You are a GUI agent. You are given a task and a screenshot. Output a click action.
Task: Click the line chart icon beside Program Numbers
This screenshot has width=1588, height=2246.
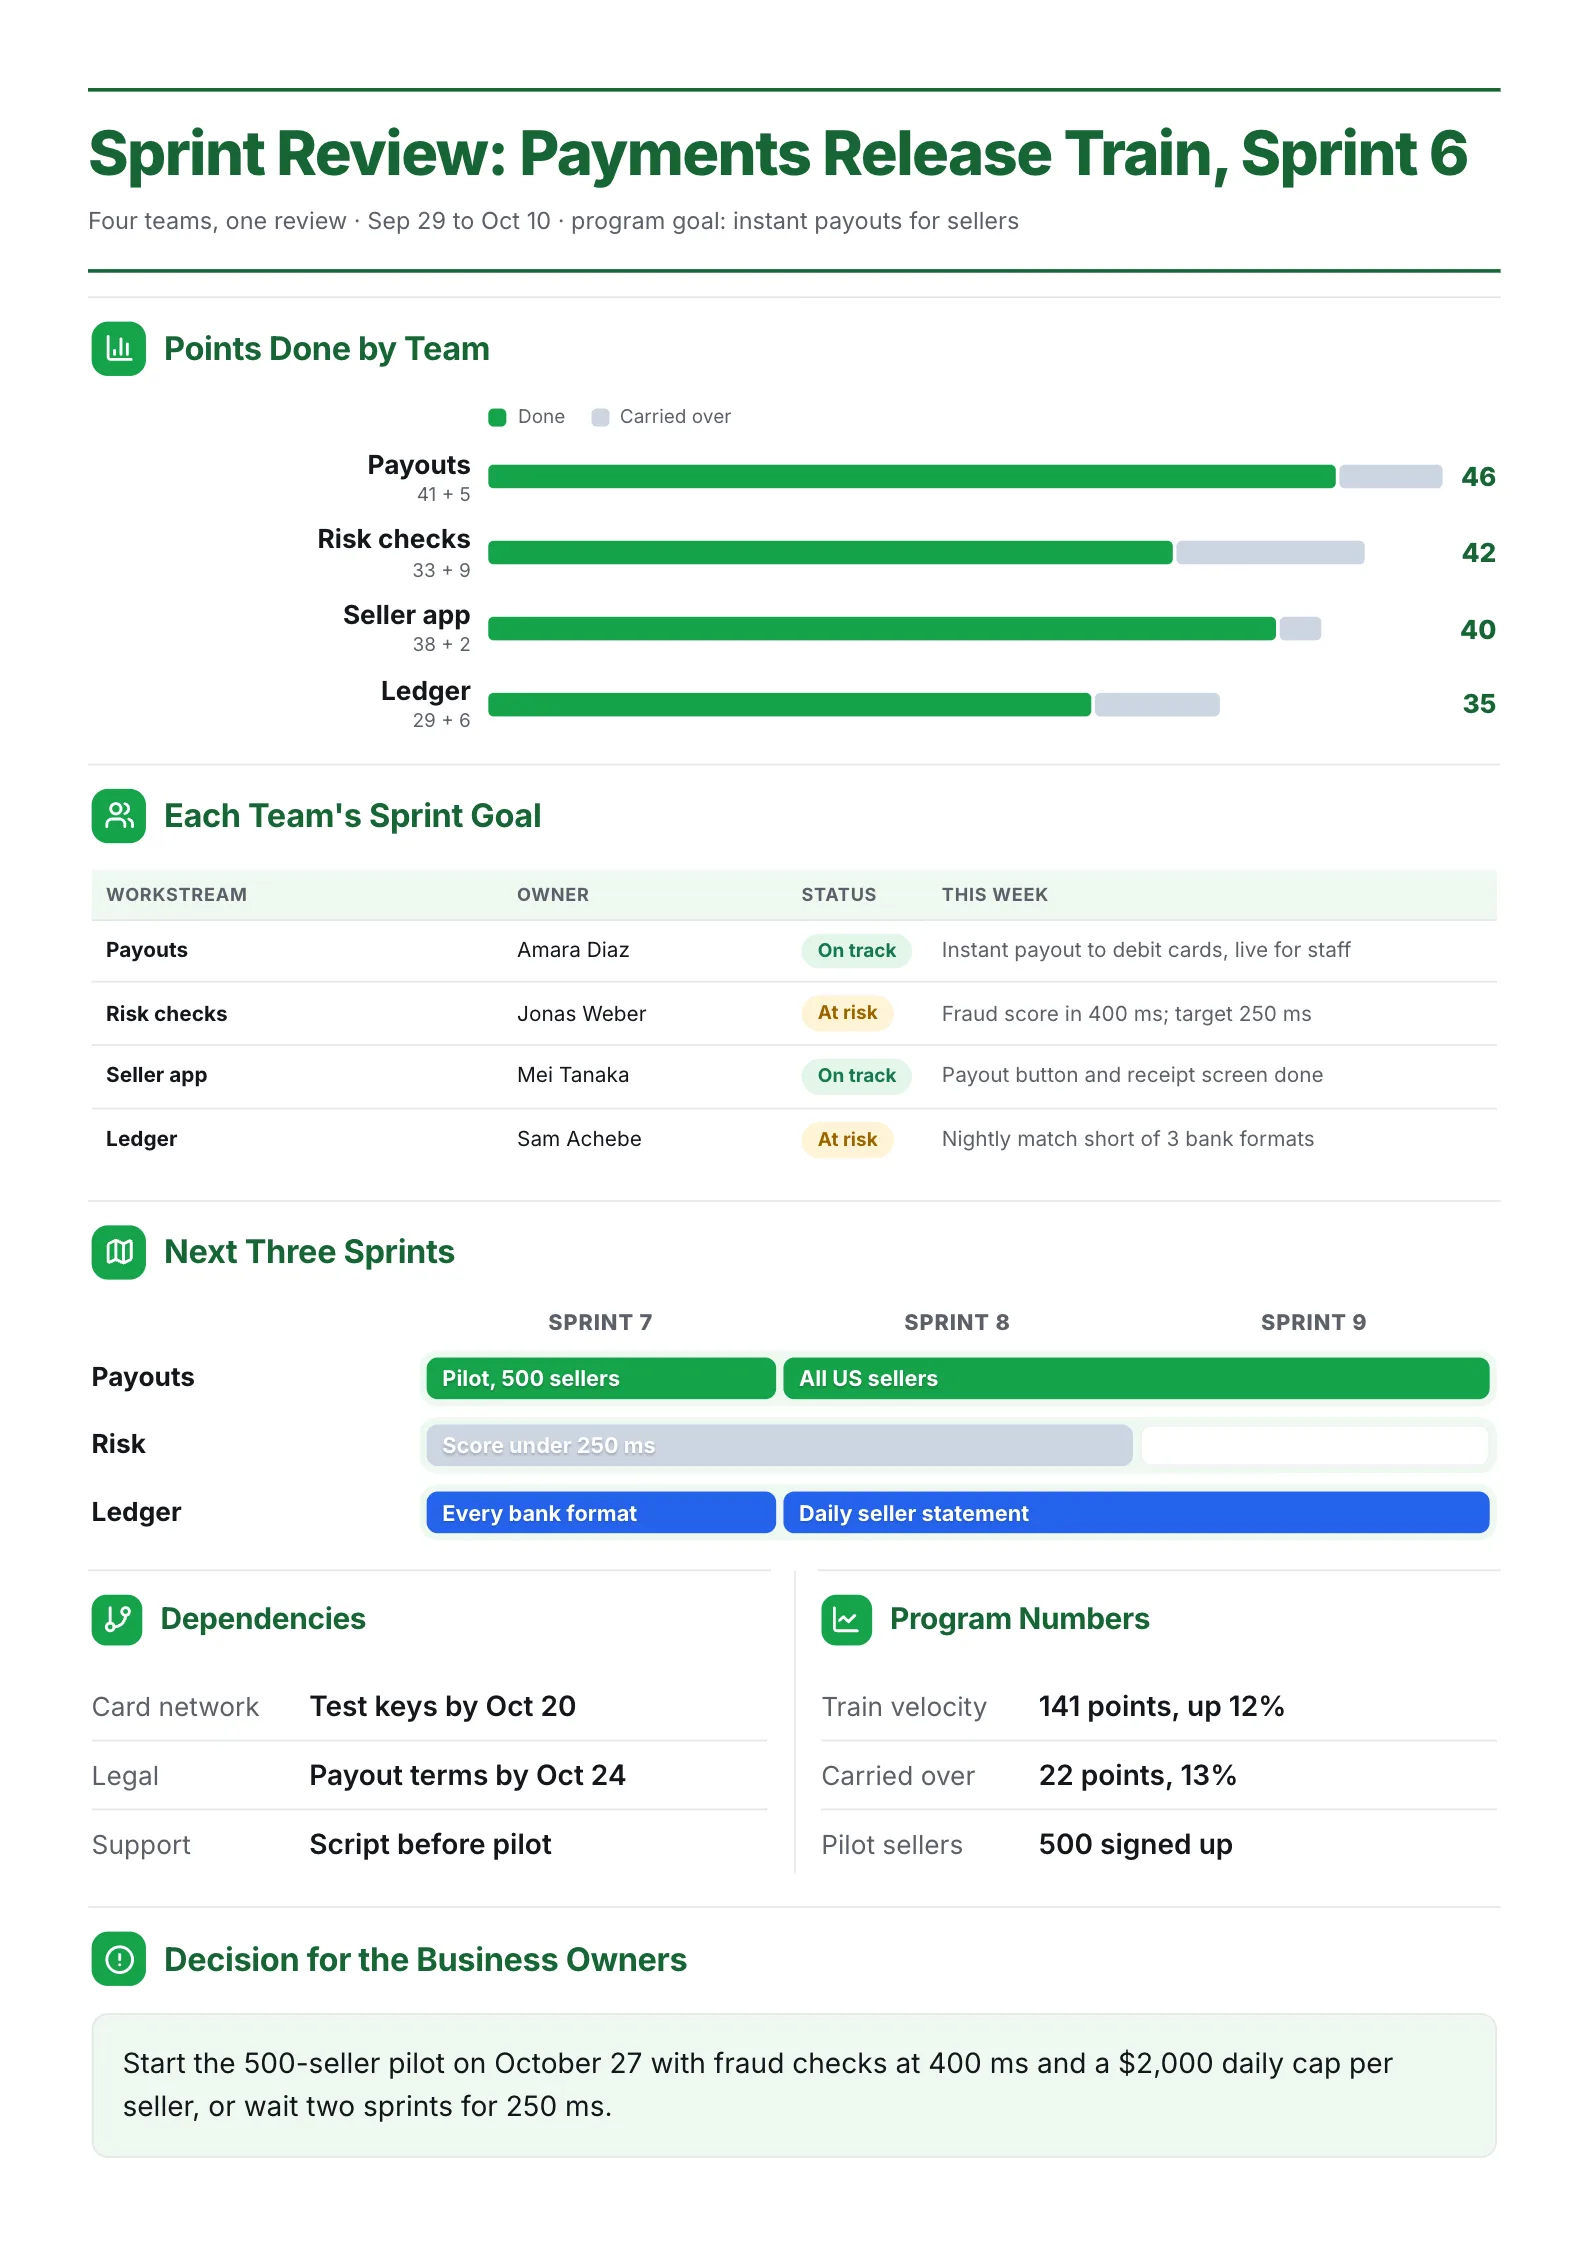(x=847, y=1619)
